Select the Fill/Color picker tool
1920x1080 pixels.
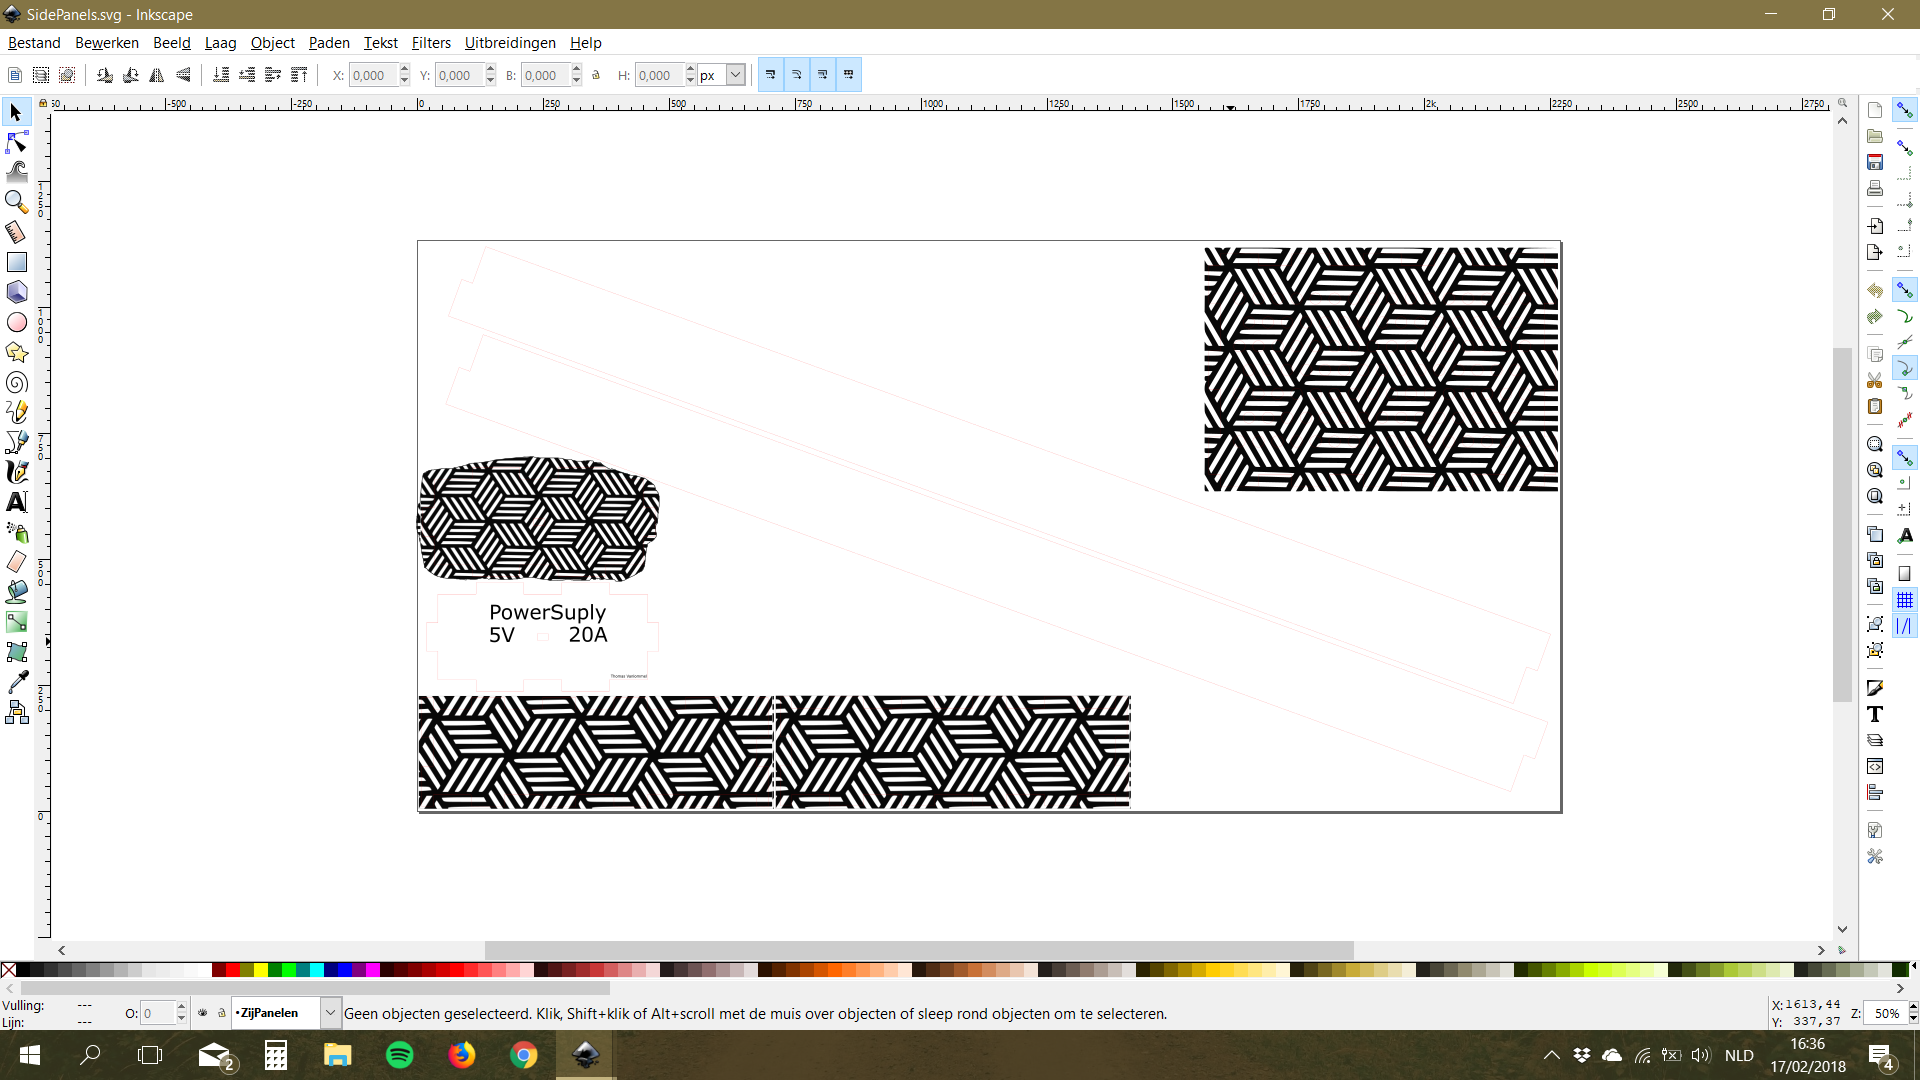click(x=18, y=683)
